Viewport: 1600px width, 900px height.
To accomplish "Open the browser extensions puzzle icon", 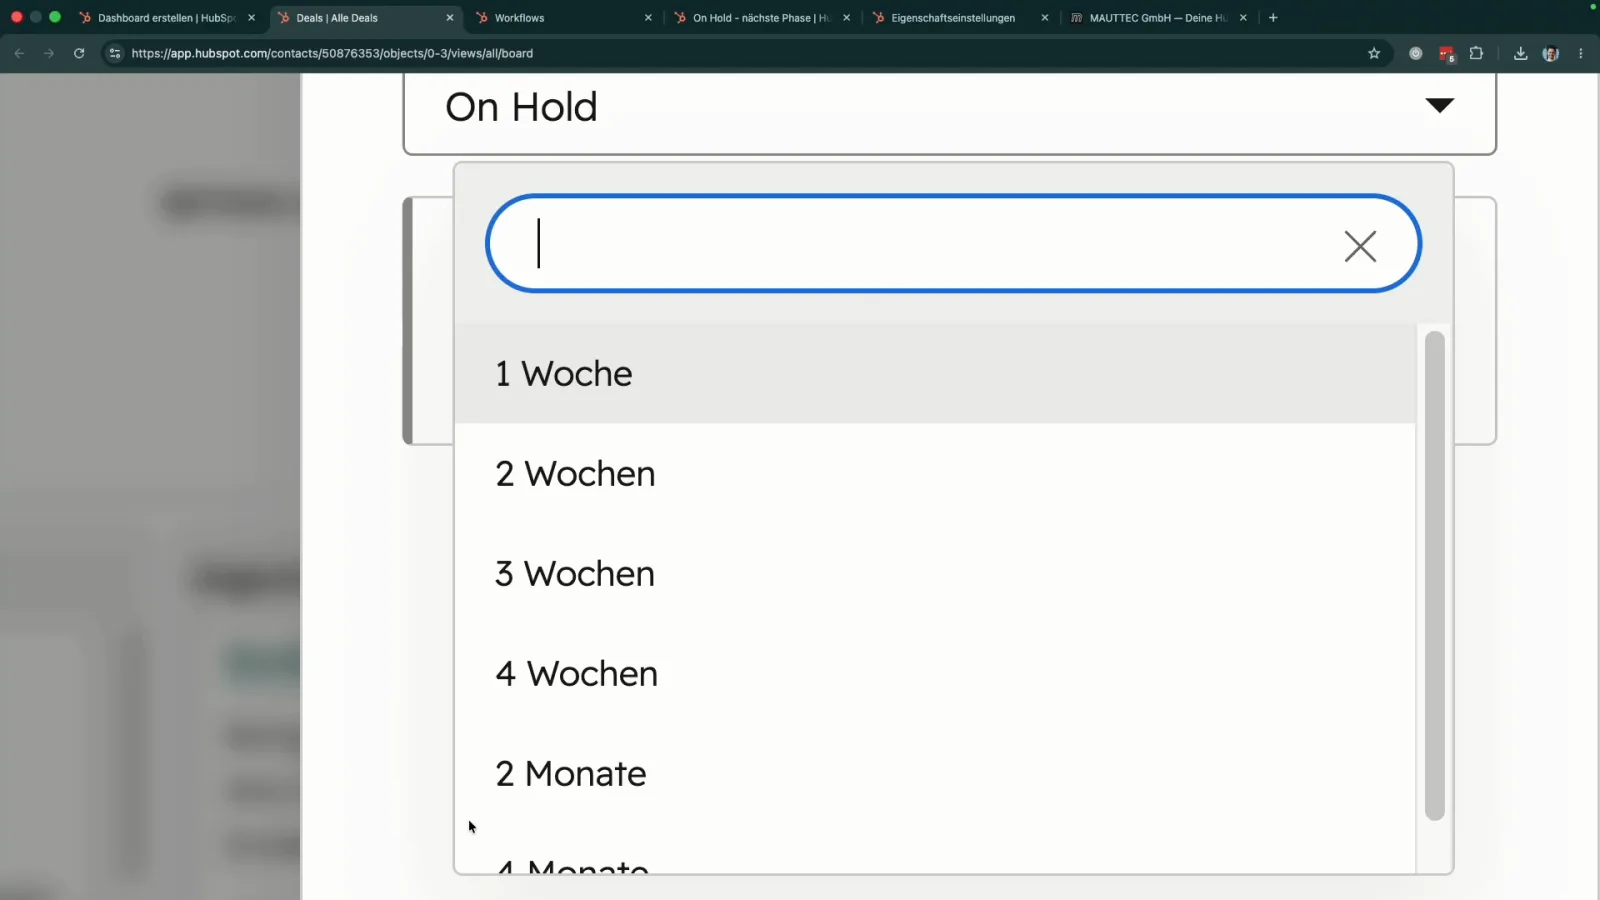I will tap(1476, 53).
